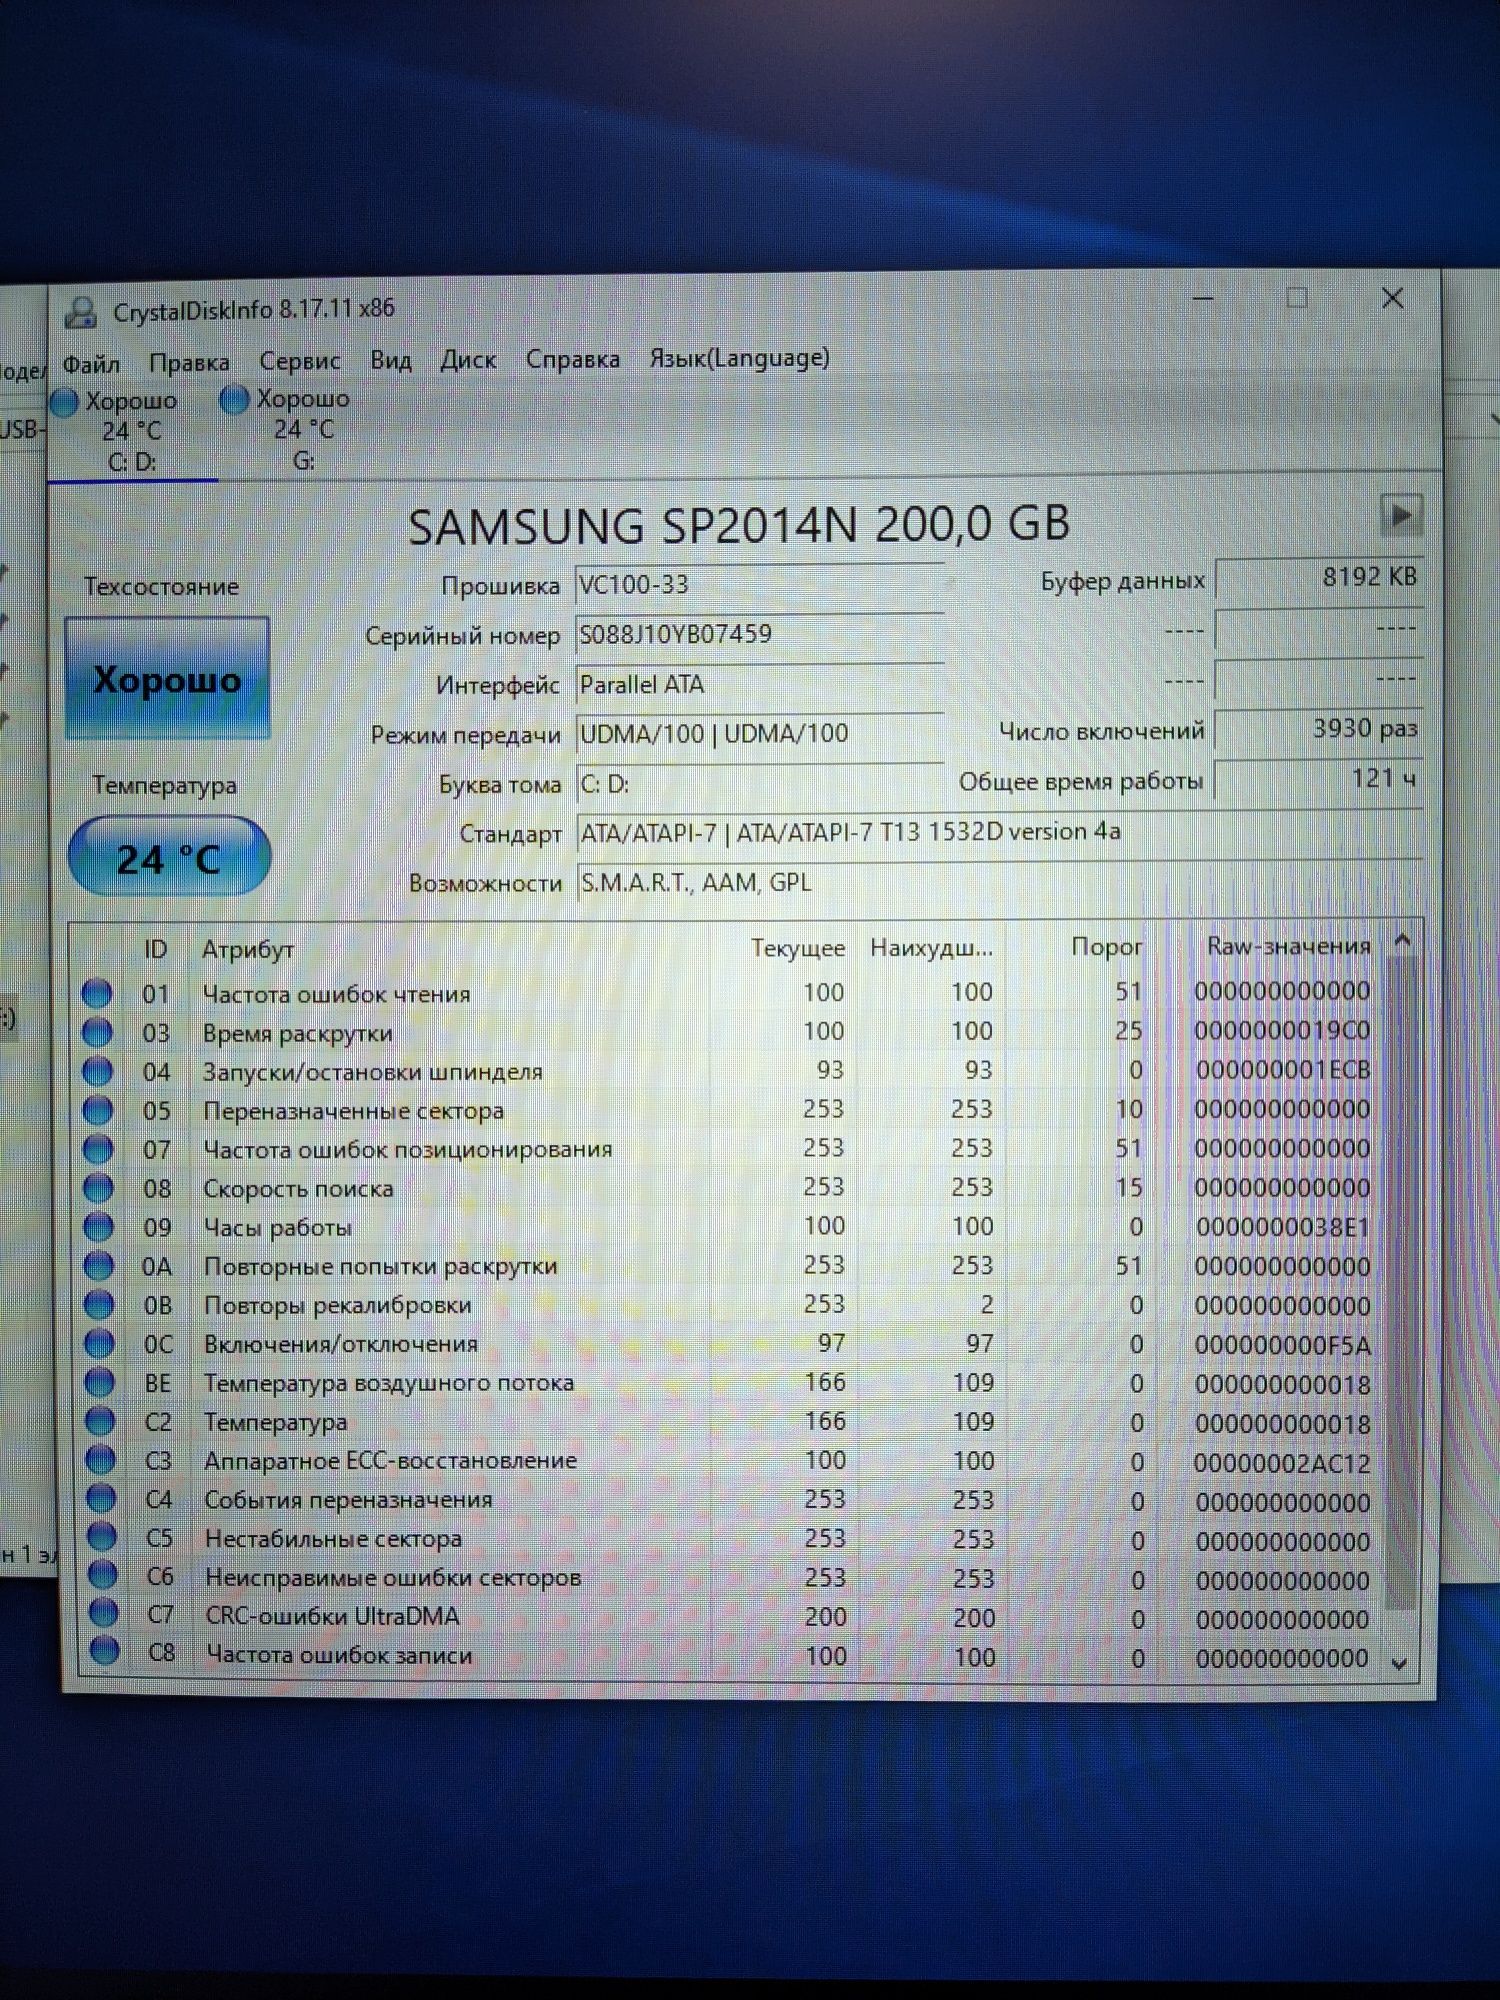The image size is (1500, 2000).
Task: Click the next disk arrow button
Action: coord(1401,516)
